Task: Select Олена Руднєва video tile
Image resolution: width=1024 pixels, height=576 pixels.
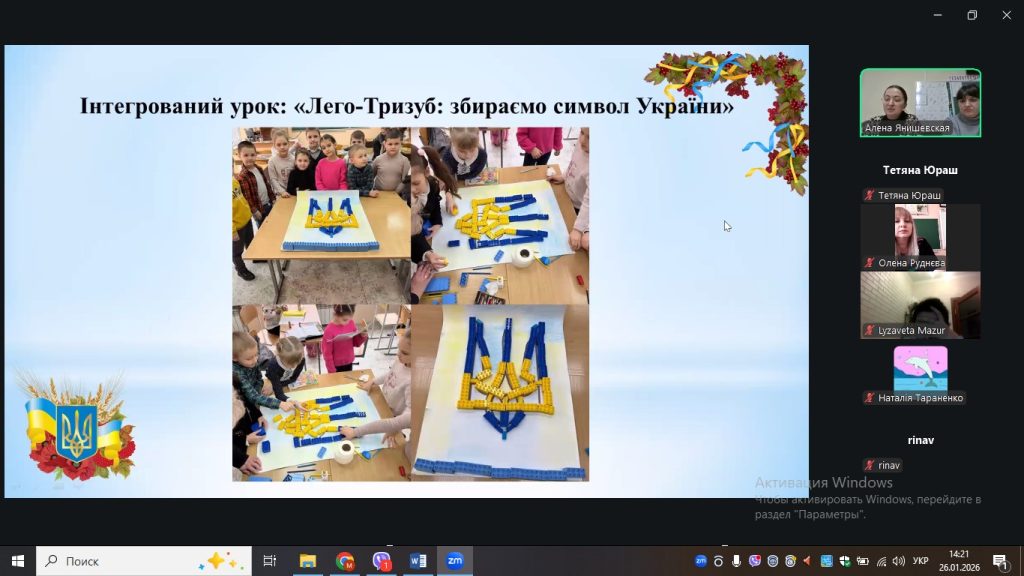Action: (920, 236)
